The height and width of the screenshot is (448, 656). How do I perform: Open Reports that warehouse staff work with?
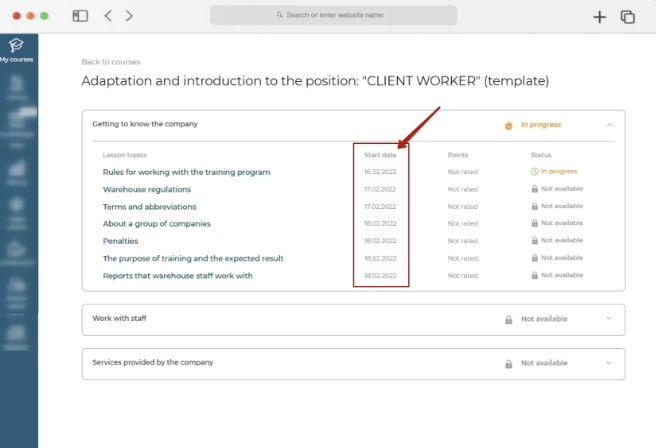point(178,276)
